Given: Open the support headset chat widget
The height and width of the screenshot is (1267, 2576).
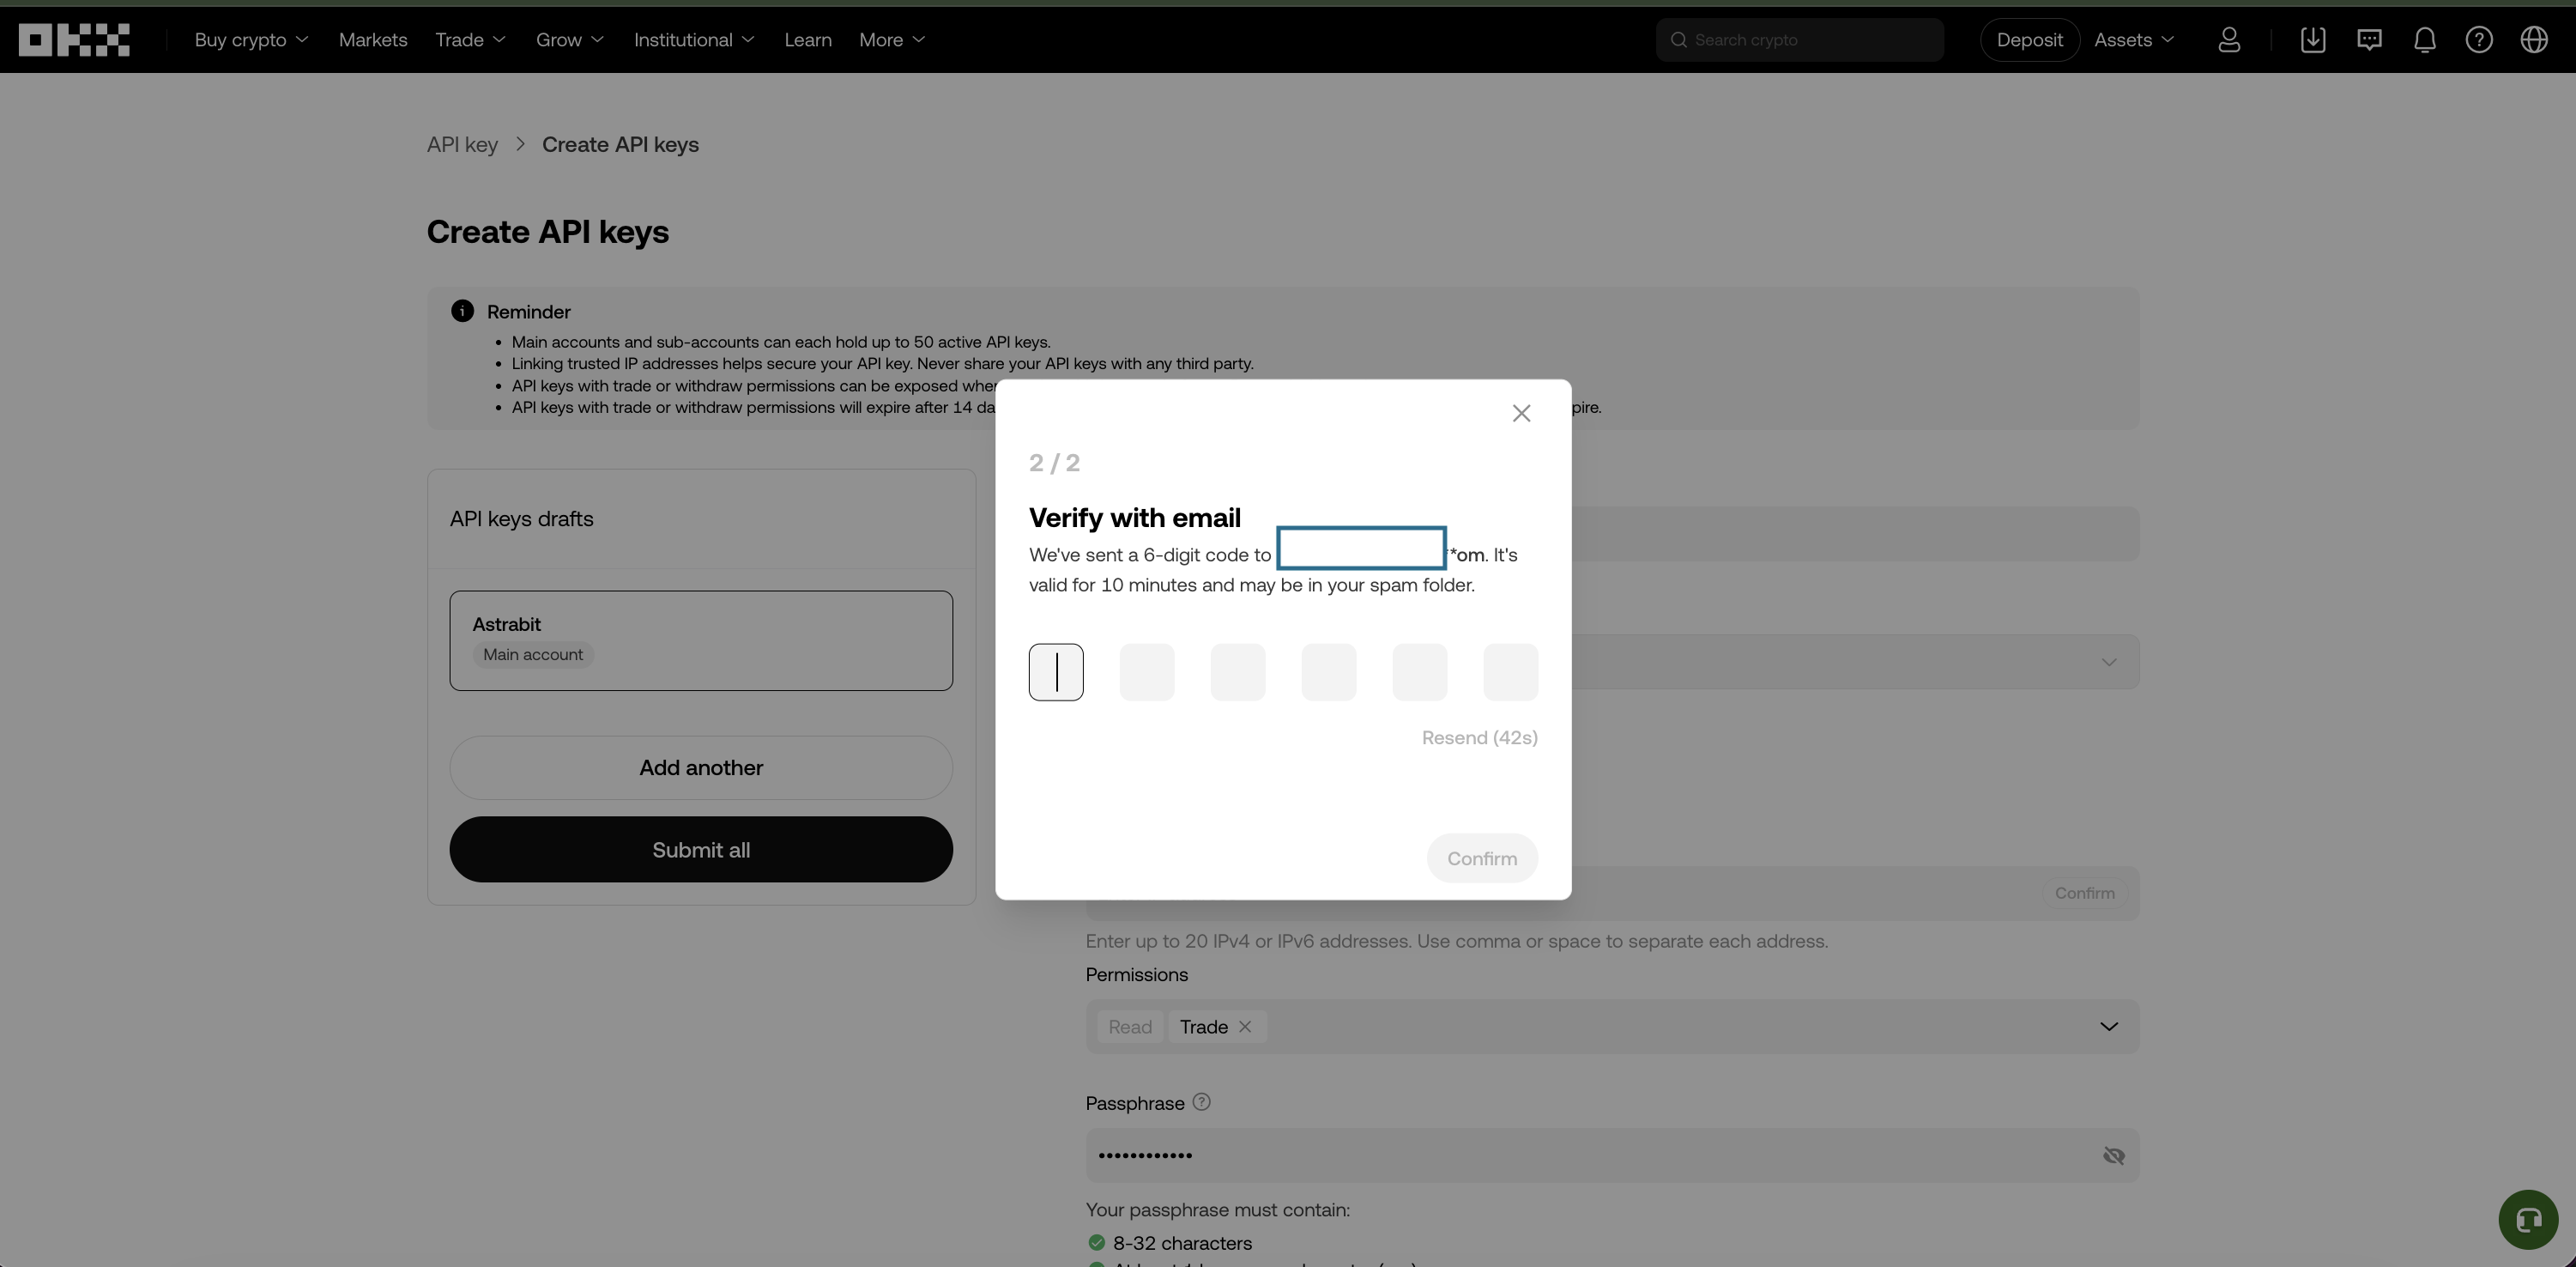Looking at the screenshot, I should [x=2528, y=1219].
